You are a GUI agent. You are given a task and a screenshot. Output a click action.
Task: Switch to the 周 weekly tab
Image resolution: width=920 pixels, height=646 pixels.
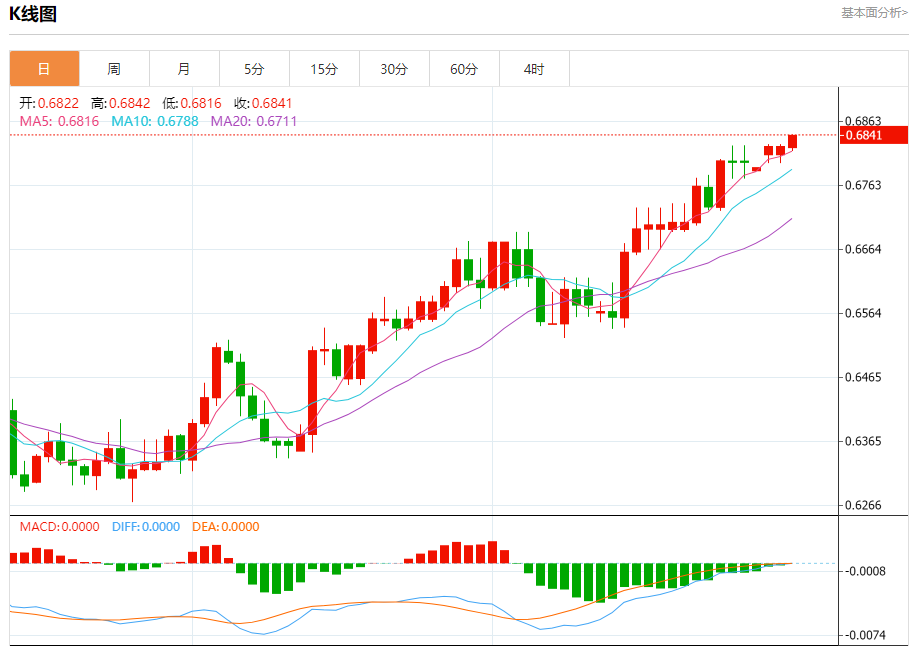coord(114,69)
